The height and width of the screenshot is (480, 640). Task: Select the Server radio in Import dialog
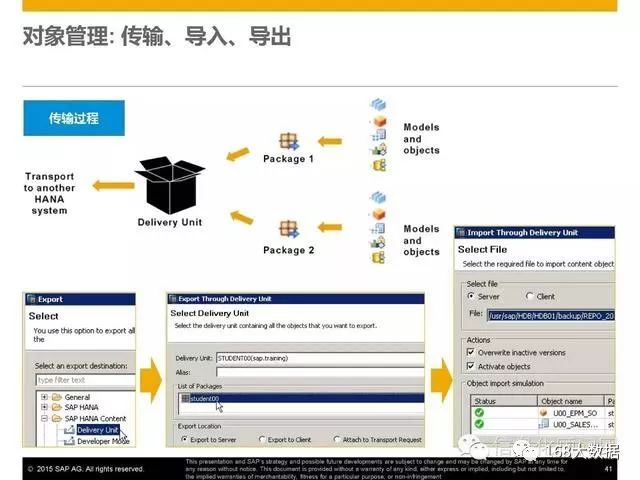click(471, 296)
